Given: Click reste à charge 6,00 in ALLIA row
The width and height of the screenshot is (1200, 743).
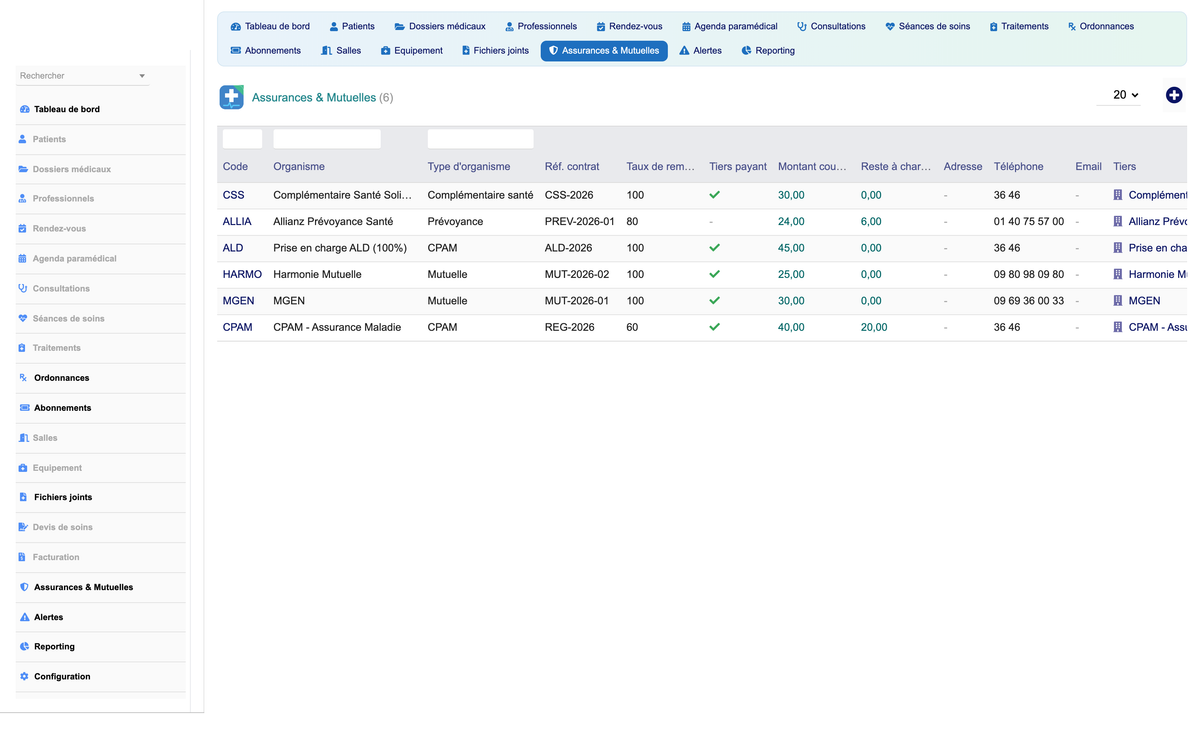Looking at the screenshot, I should [x=871, y=221].
